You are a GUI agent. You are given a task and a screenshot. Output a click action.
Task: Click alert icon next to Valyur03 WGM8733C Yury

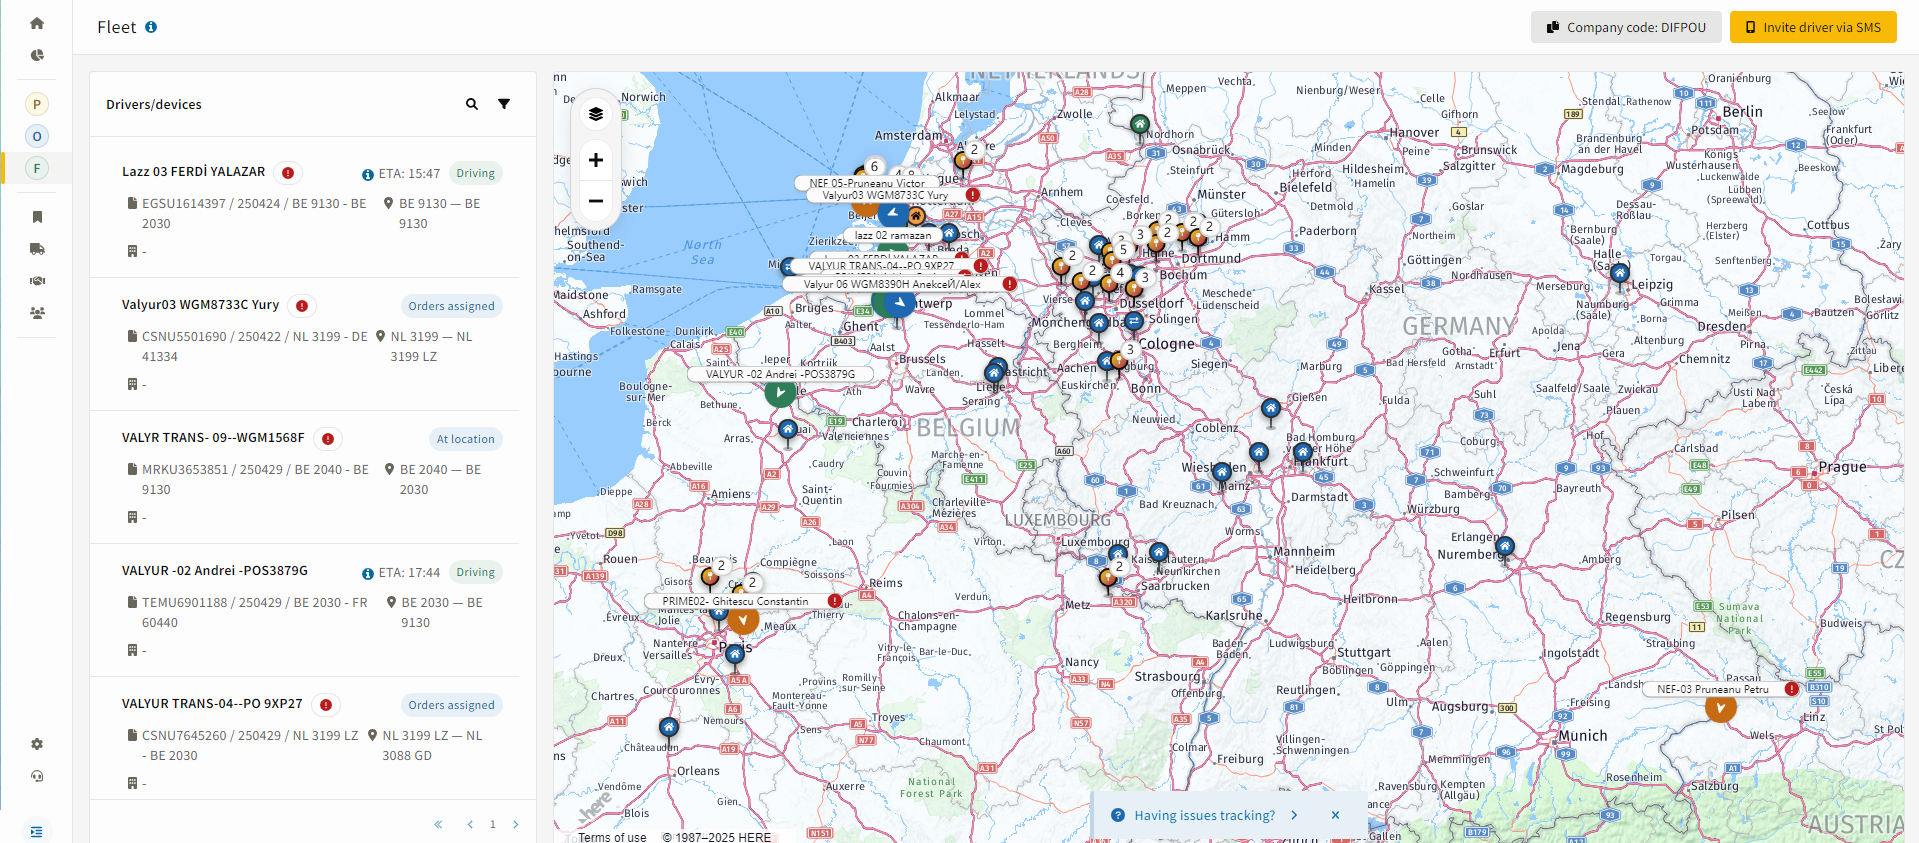pos(302,306)
